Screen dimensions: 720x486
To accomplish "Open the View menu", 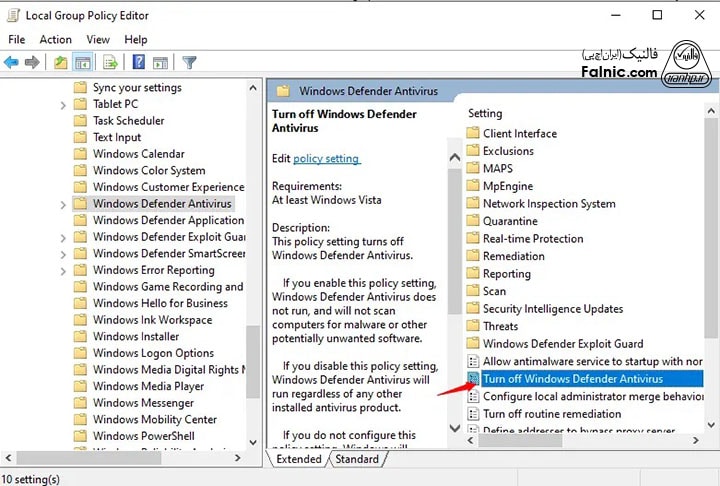I will pyautogui.click(x=98, y=39).
